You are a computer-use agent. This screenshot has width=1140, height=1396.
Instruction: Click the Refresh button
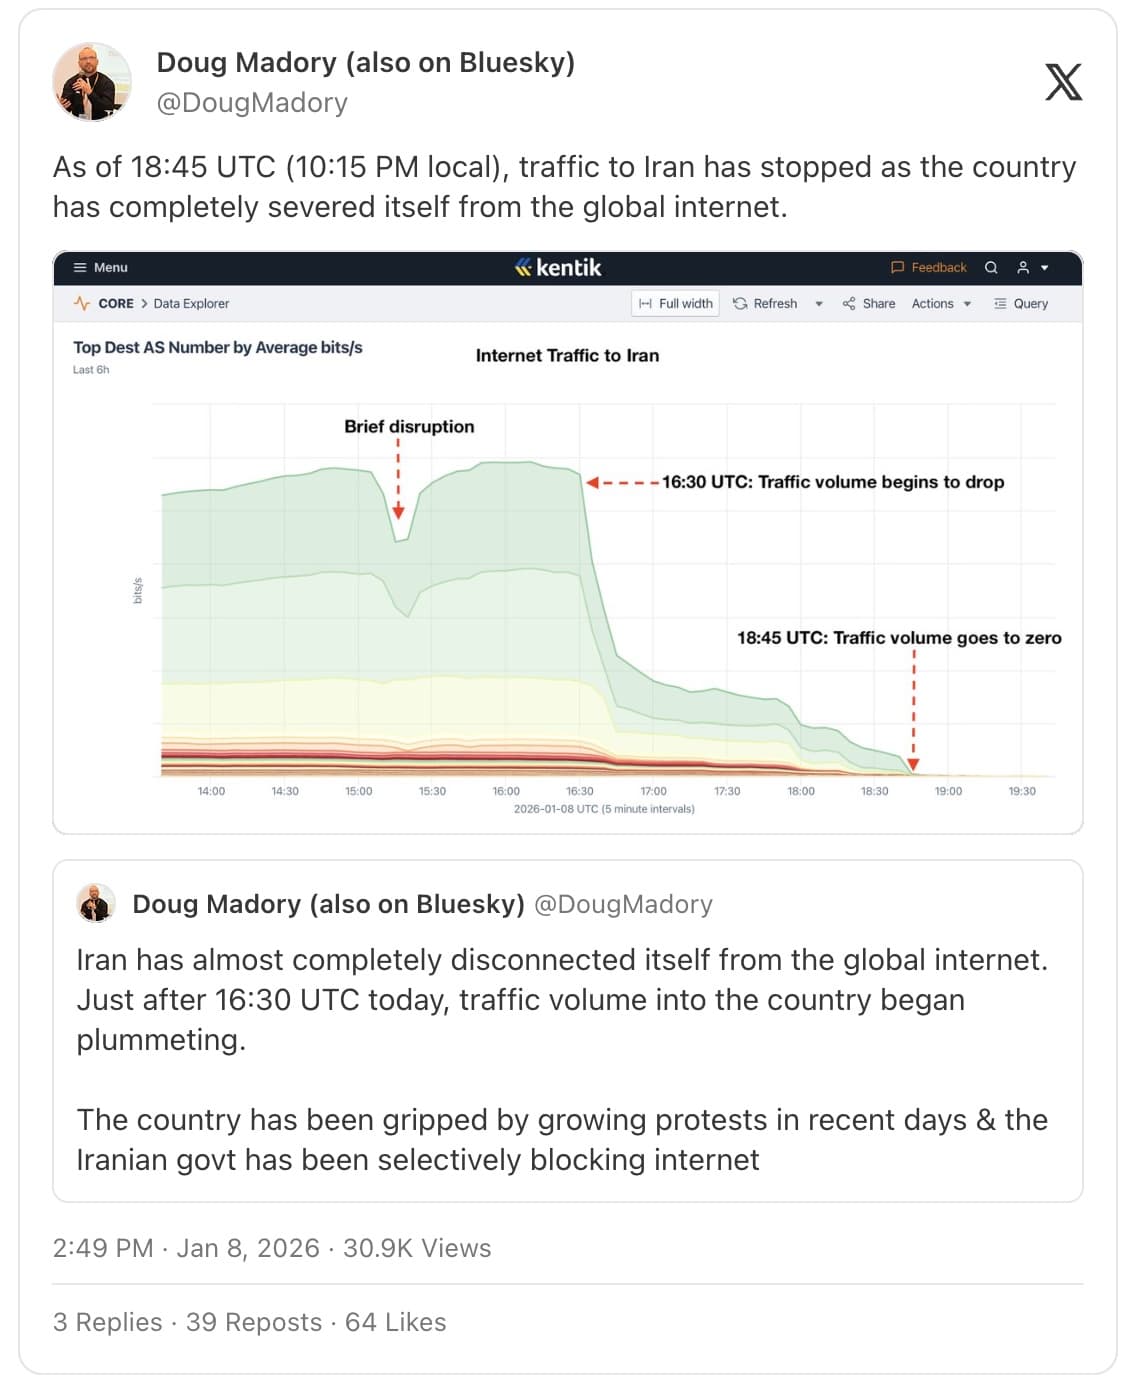765,303
